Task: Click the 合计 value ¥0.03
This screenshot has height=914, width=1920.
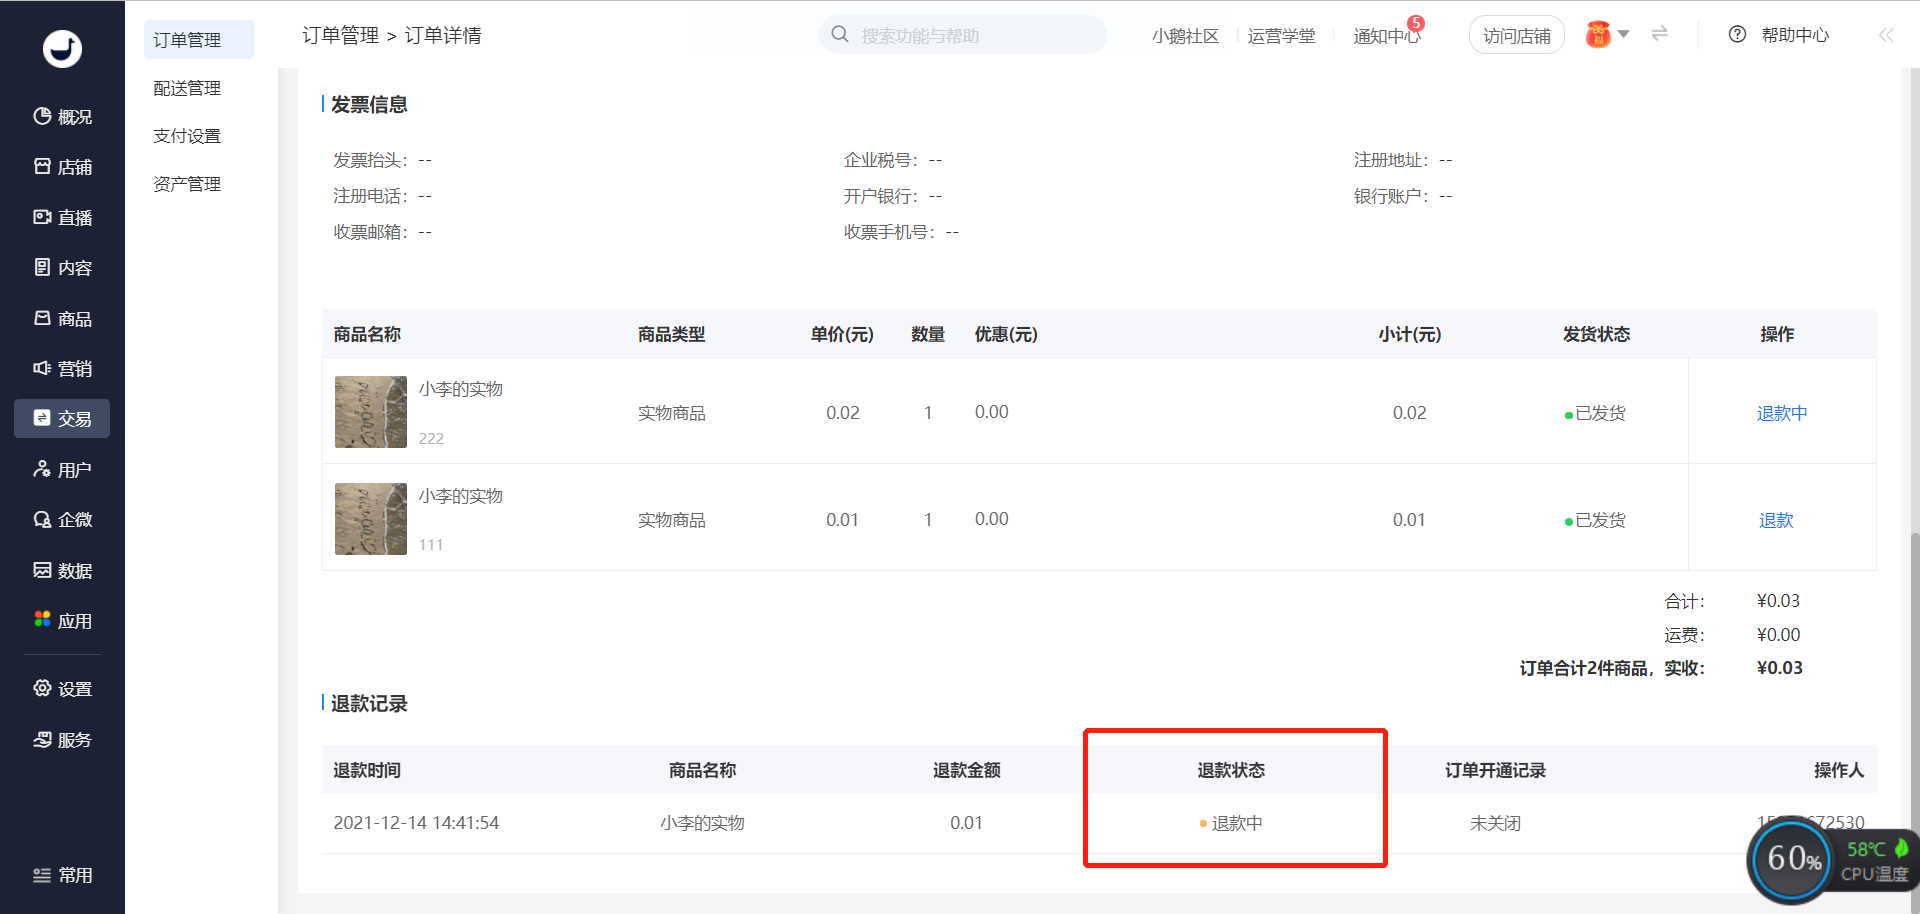Action: click(x=1779, y=601)
